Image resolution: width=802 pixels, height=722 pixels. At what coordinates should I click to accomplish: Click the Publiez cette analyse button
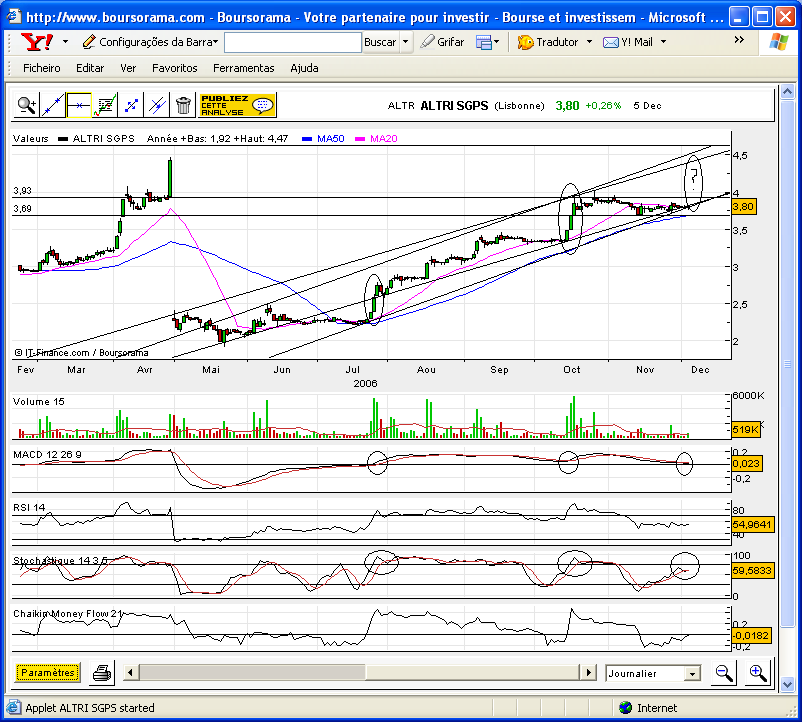(x=238, y=105)
